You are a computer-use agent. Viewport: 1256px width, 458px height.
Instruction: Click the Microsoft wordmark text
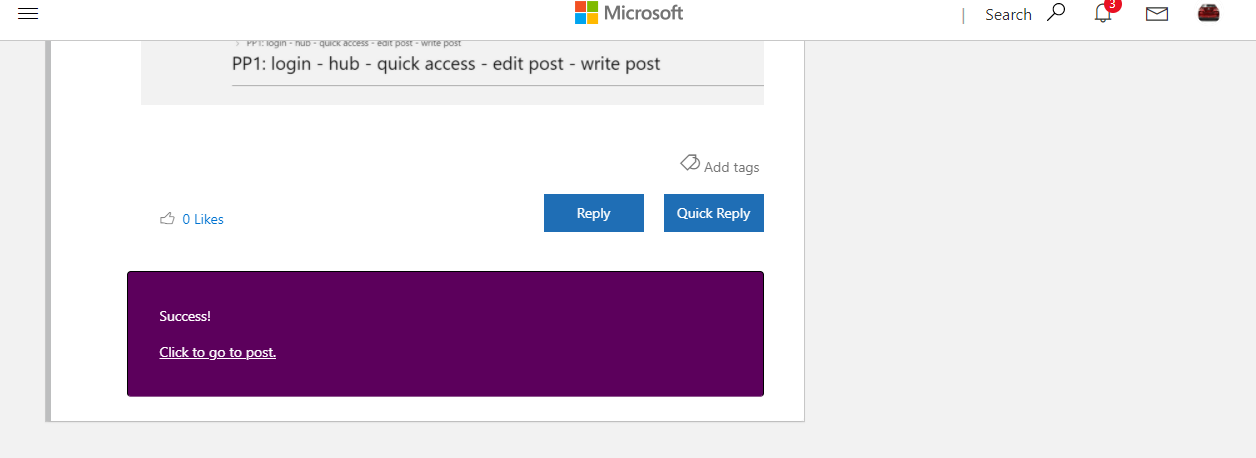click(x=644, y=13)
